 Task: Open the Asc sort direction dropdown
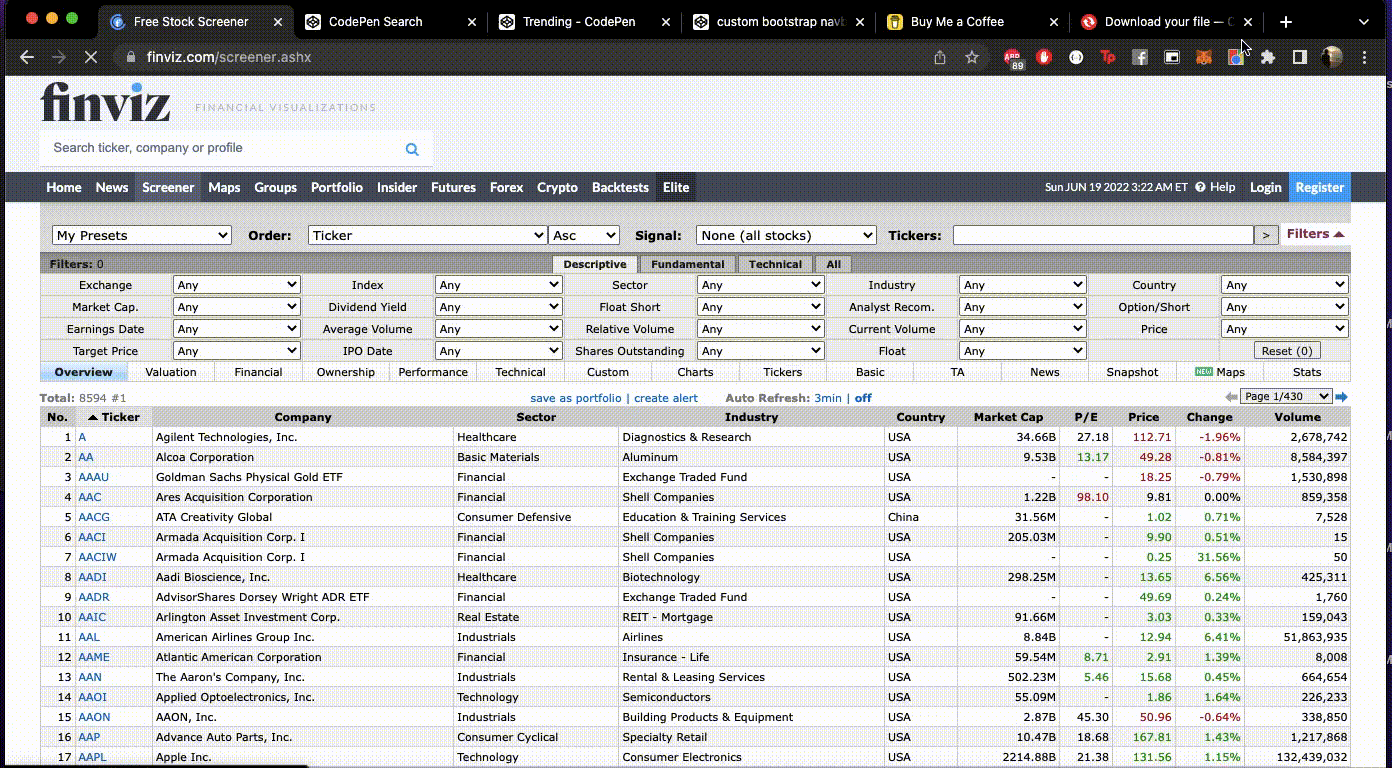point(584,235)
